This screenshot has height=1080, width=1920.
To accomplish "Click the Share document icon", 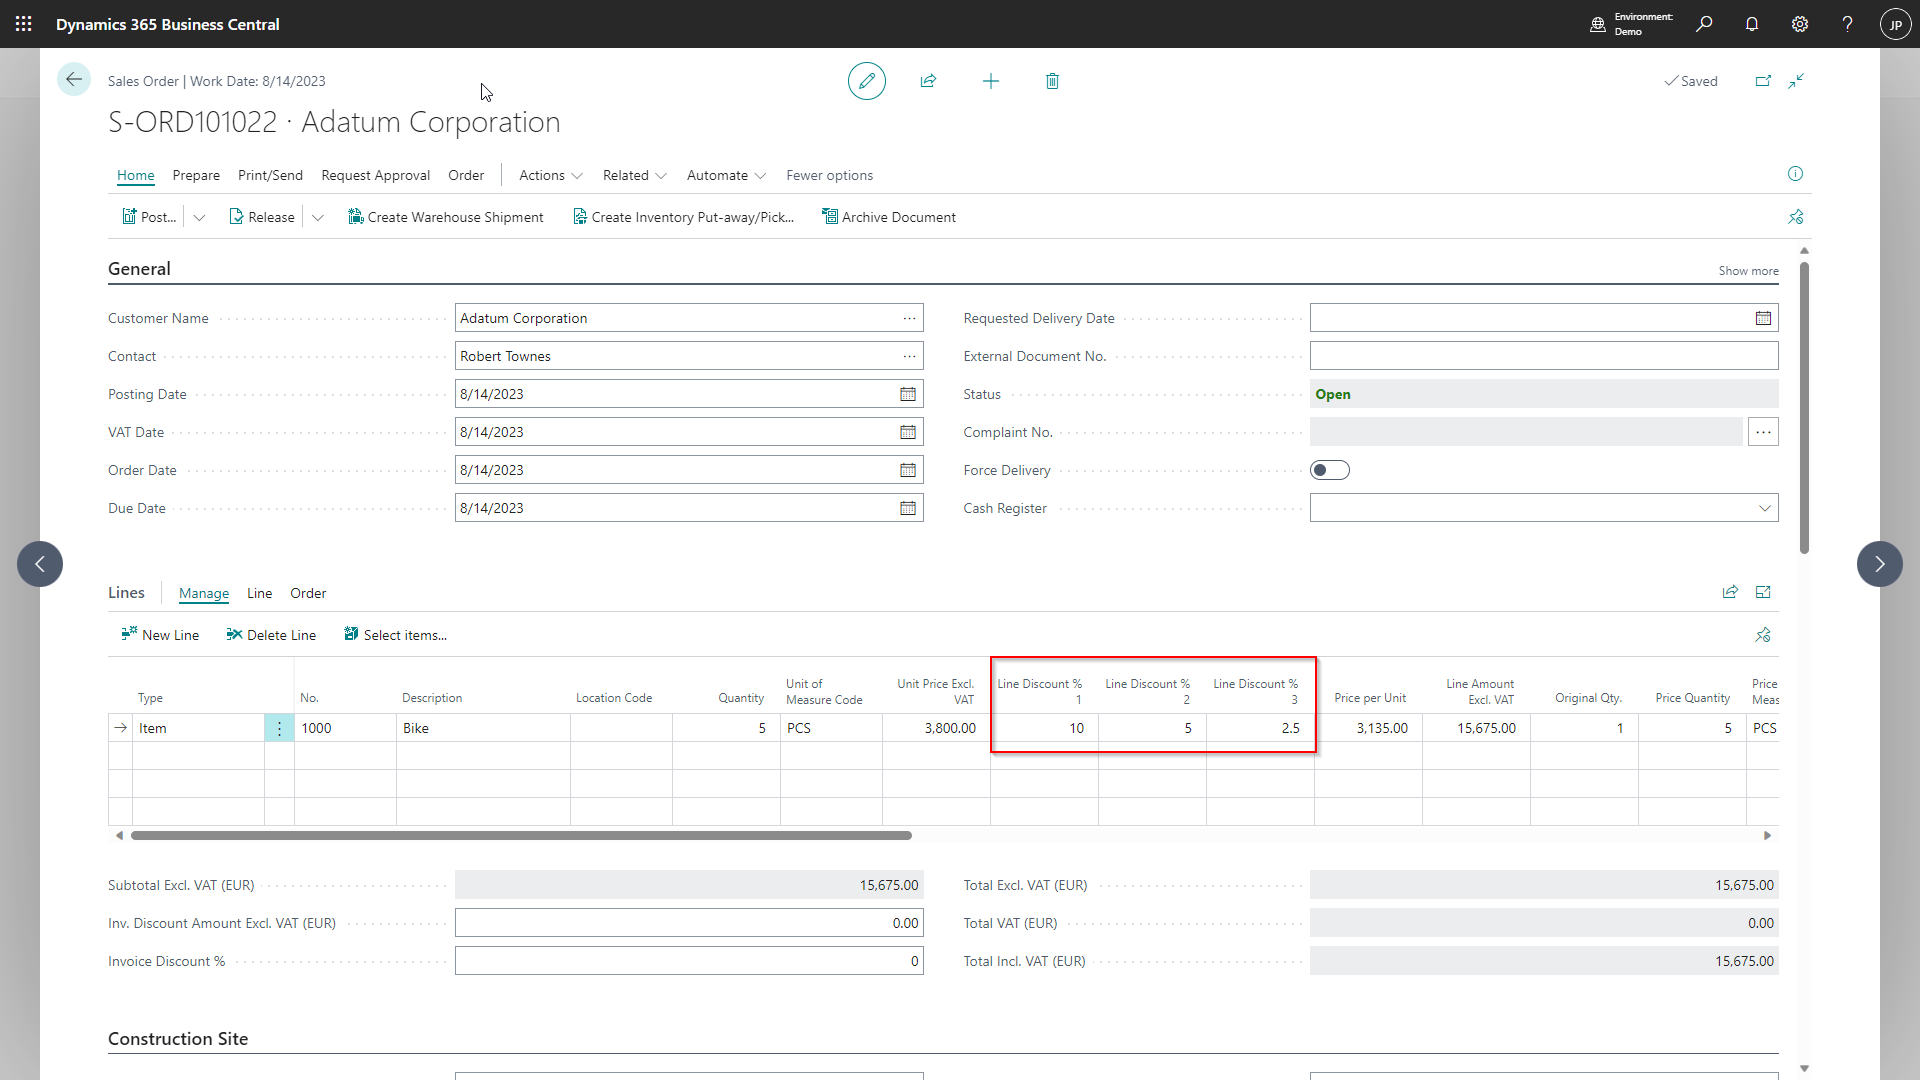I will point(928,80).
